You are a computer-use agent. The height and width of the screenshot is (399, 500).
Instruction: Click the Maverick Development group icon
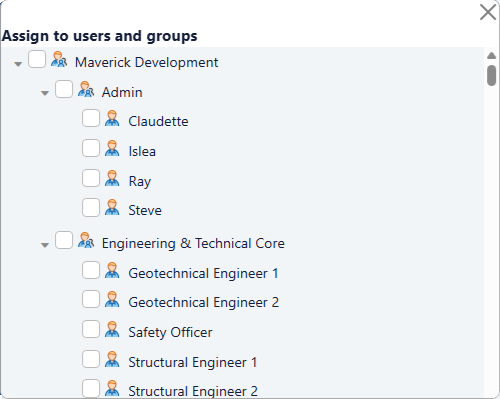pos(59,59)
